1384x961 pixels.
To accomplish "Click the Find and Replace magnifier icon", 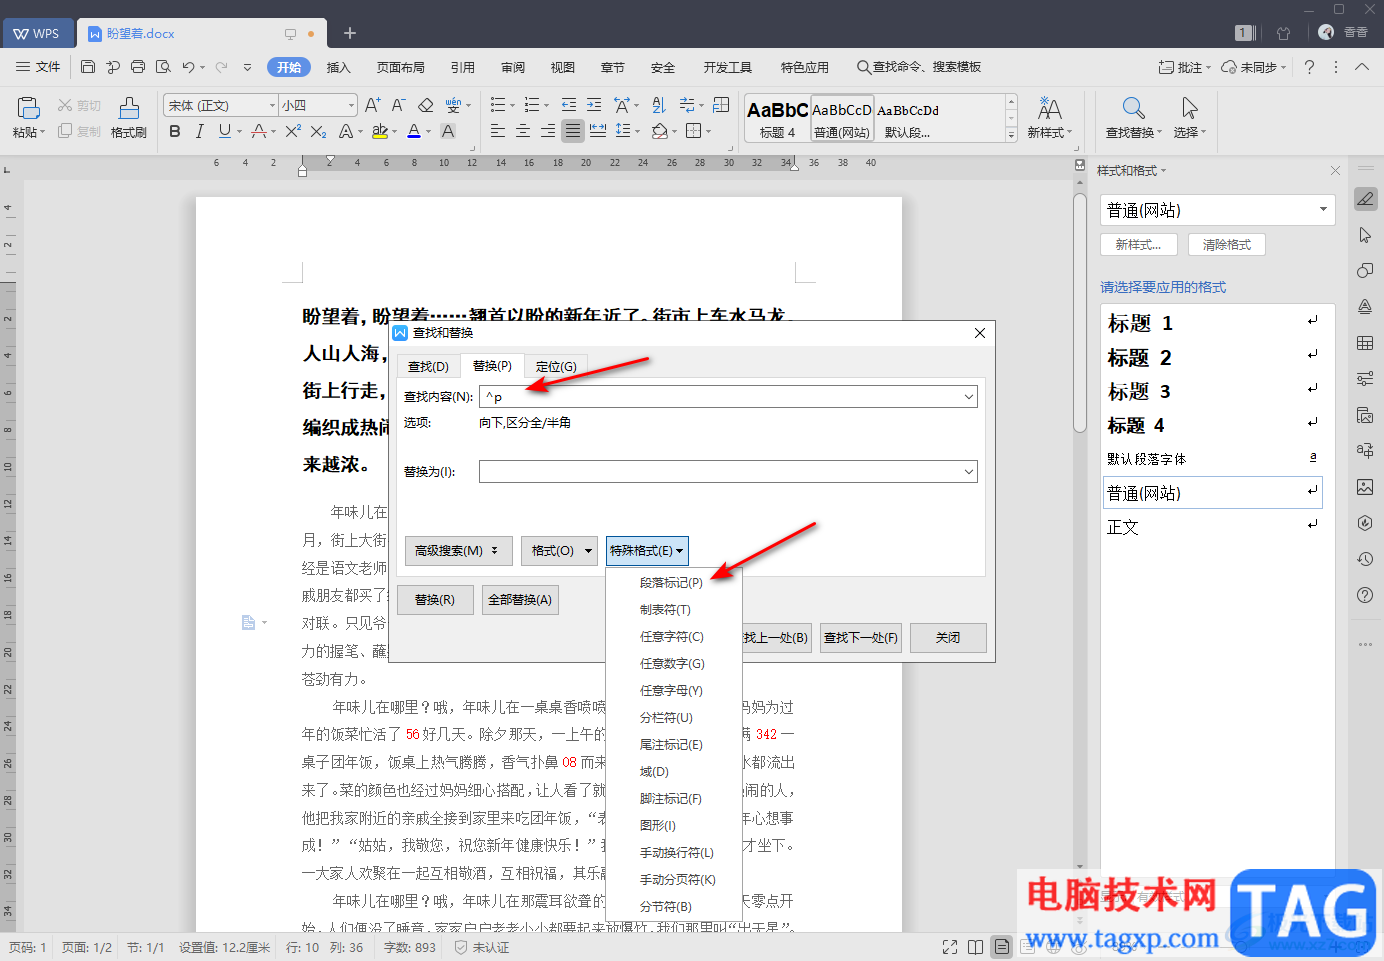I will point(1133,108).
